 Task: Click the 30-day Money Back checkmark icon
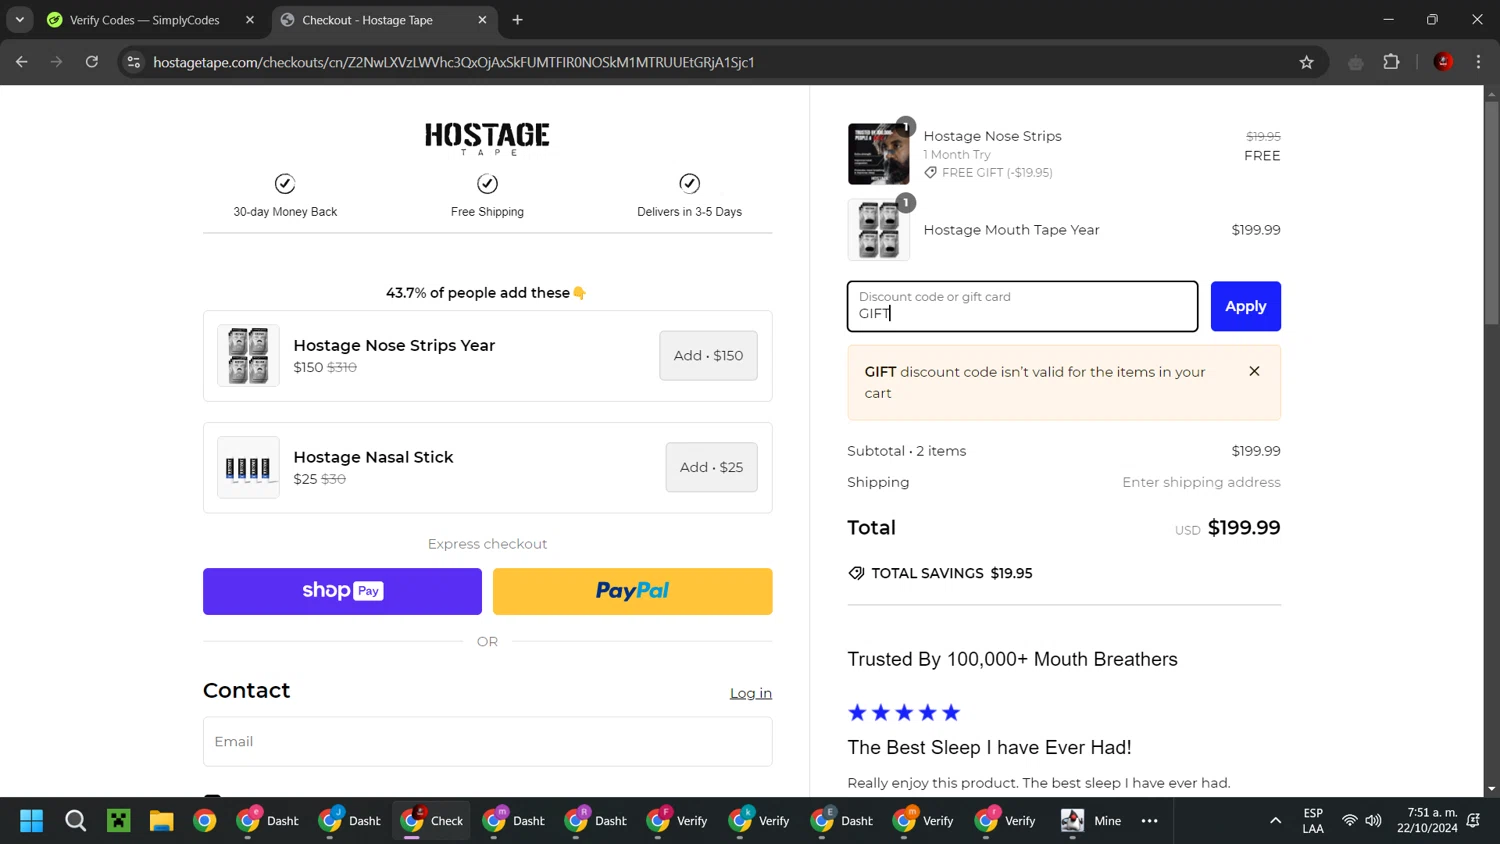[285, 184]
